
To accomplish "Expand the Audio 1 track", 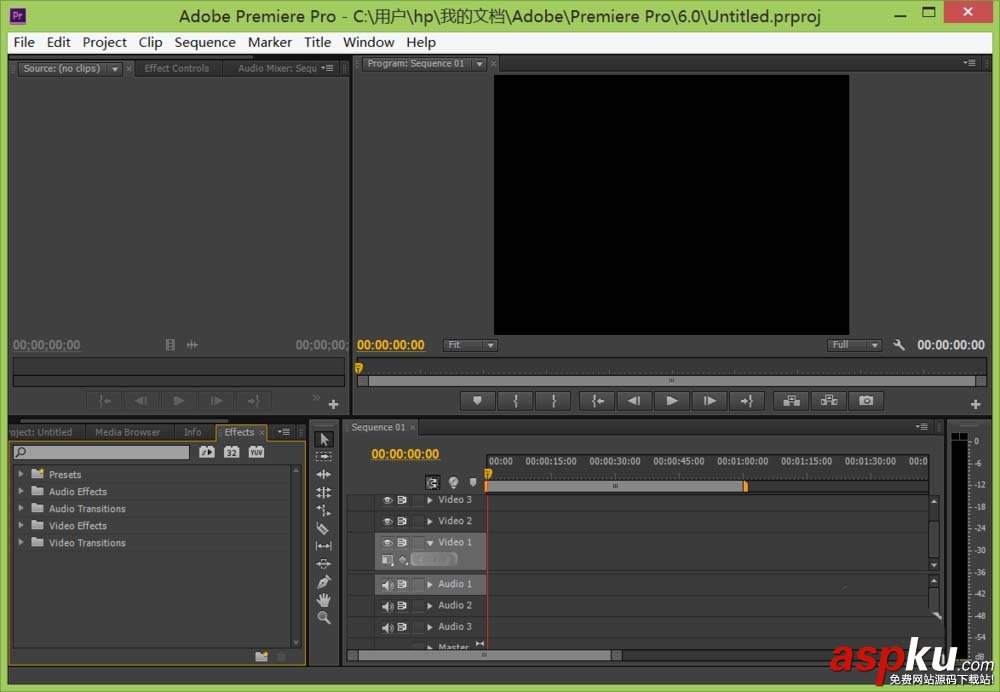I will click(430, 584).
